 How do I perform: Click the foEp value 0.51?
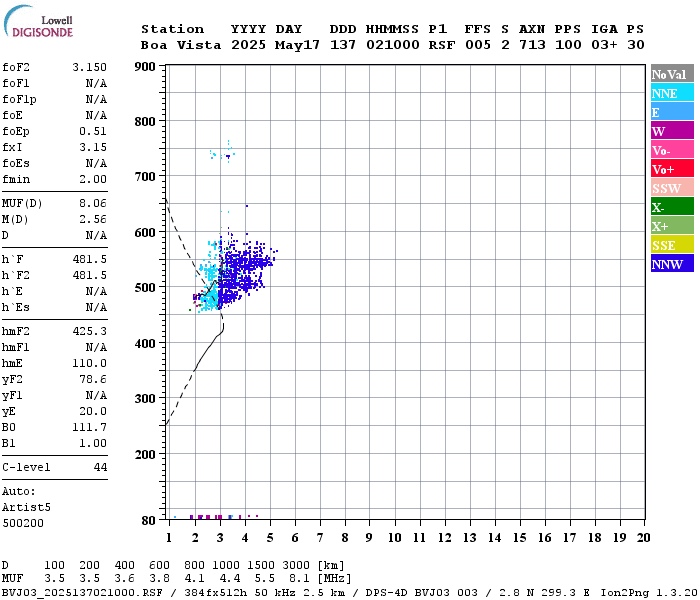(93, 131)
